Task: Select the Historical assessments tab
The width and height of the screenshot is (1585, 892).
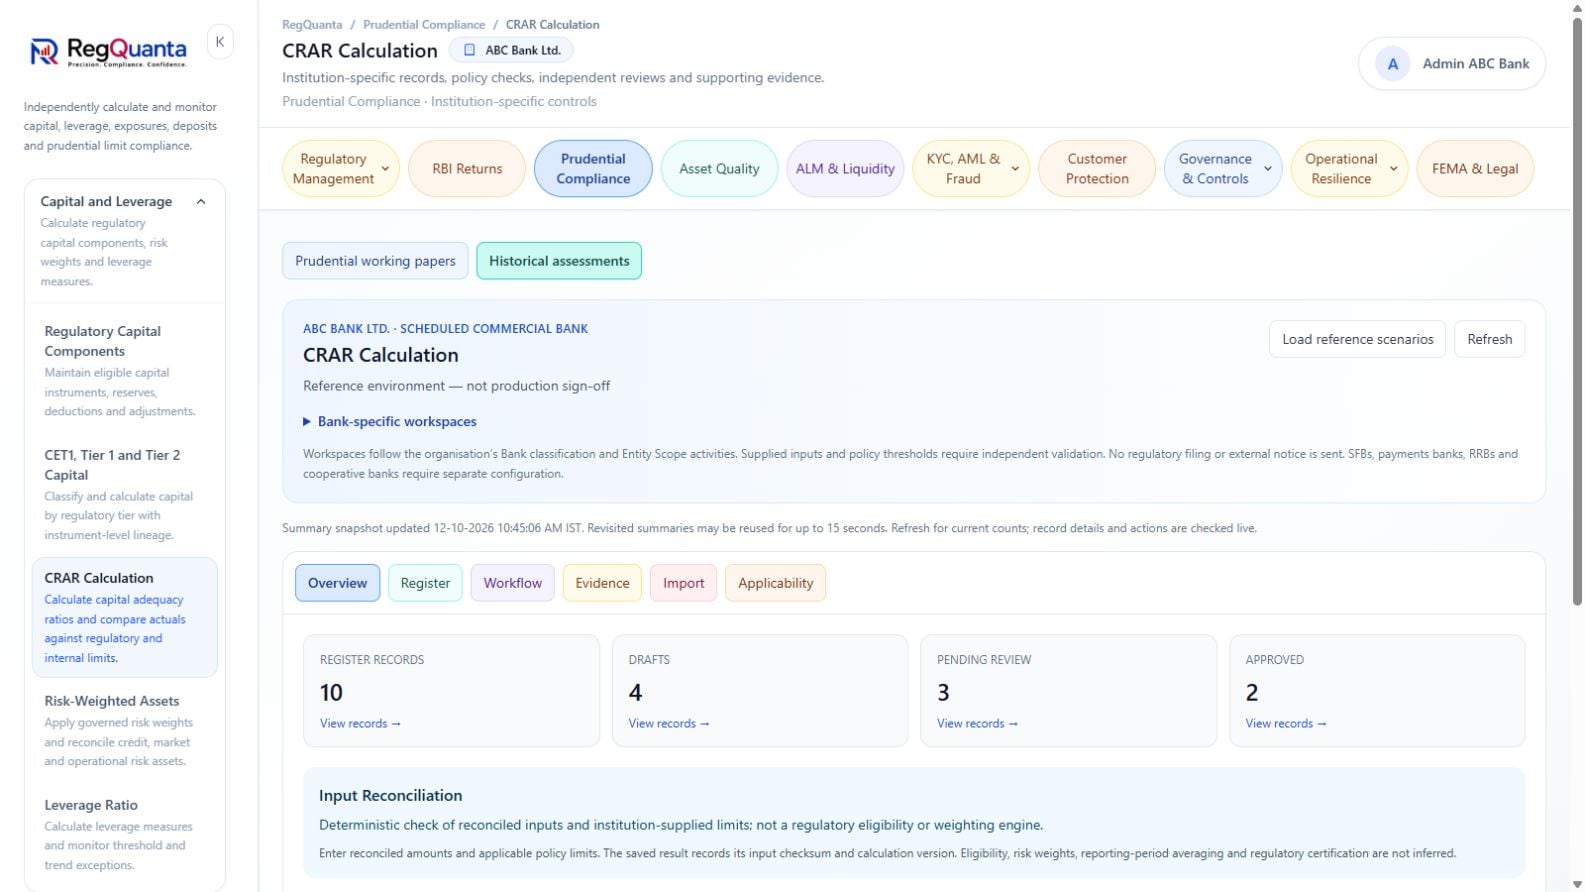Action: 559,261
